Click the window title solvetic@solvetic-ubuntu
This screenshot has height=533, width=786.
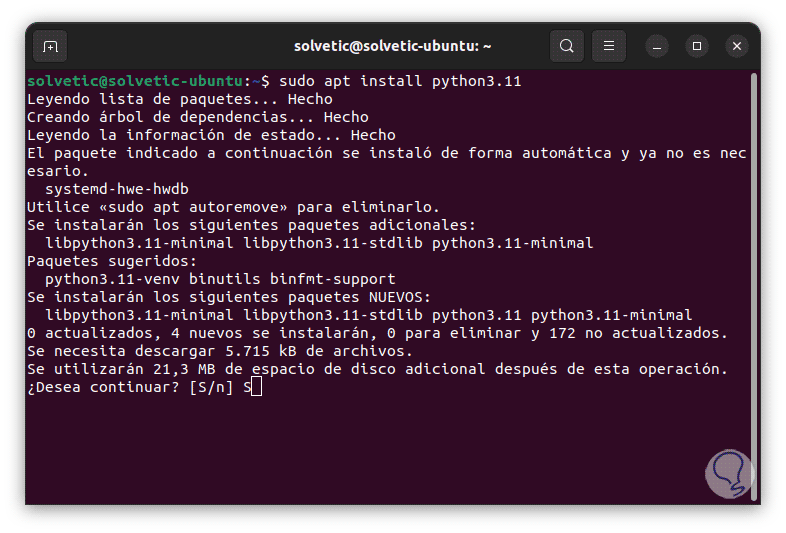click(393, 46)
